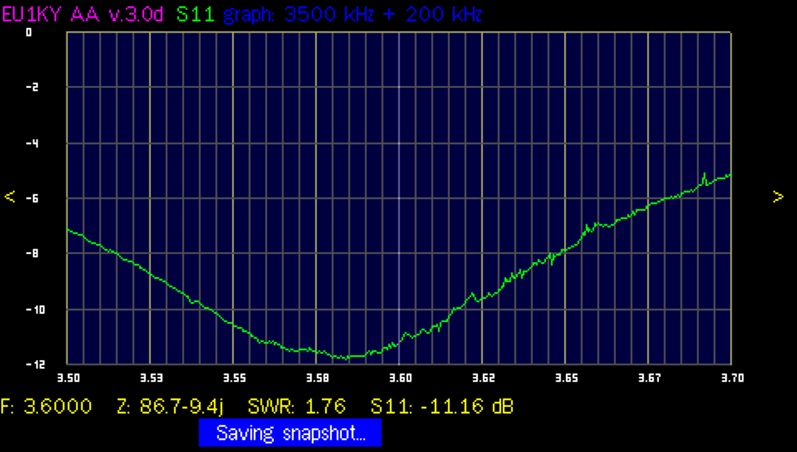Click the 3.70 label on frequency axis
The height and width of the screenshot is (452, 797).
click(731, 379)
